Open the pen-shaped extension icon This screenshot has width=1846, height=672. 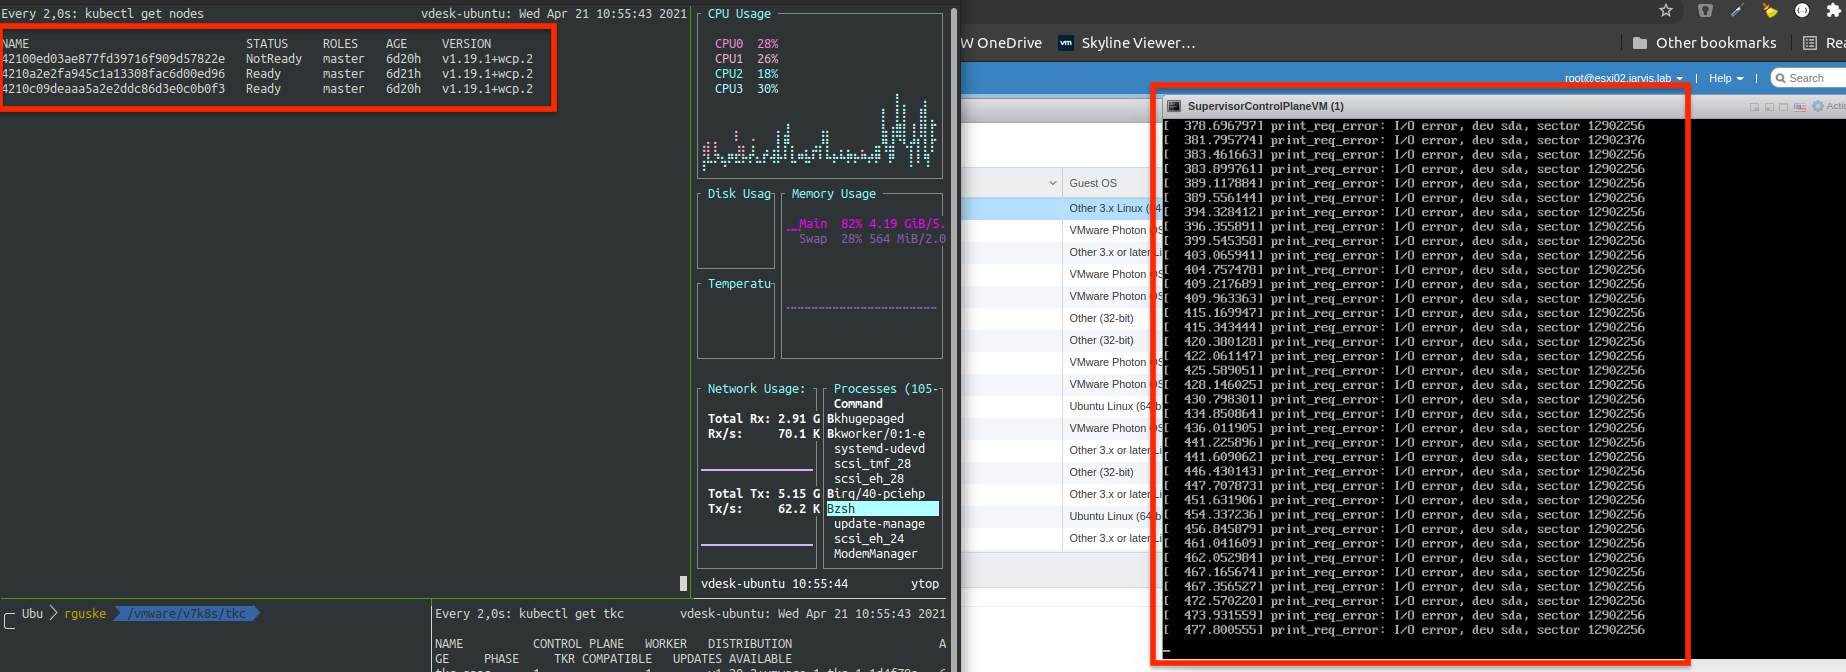[x=1737, y=10]
